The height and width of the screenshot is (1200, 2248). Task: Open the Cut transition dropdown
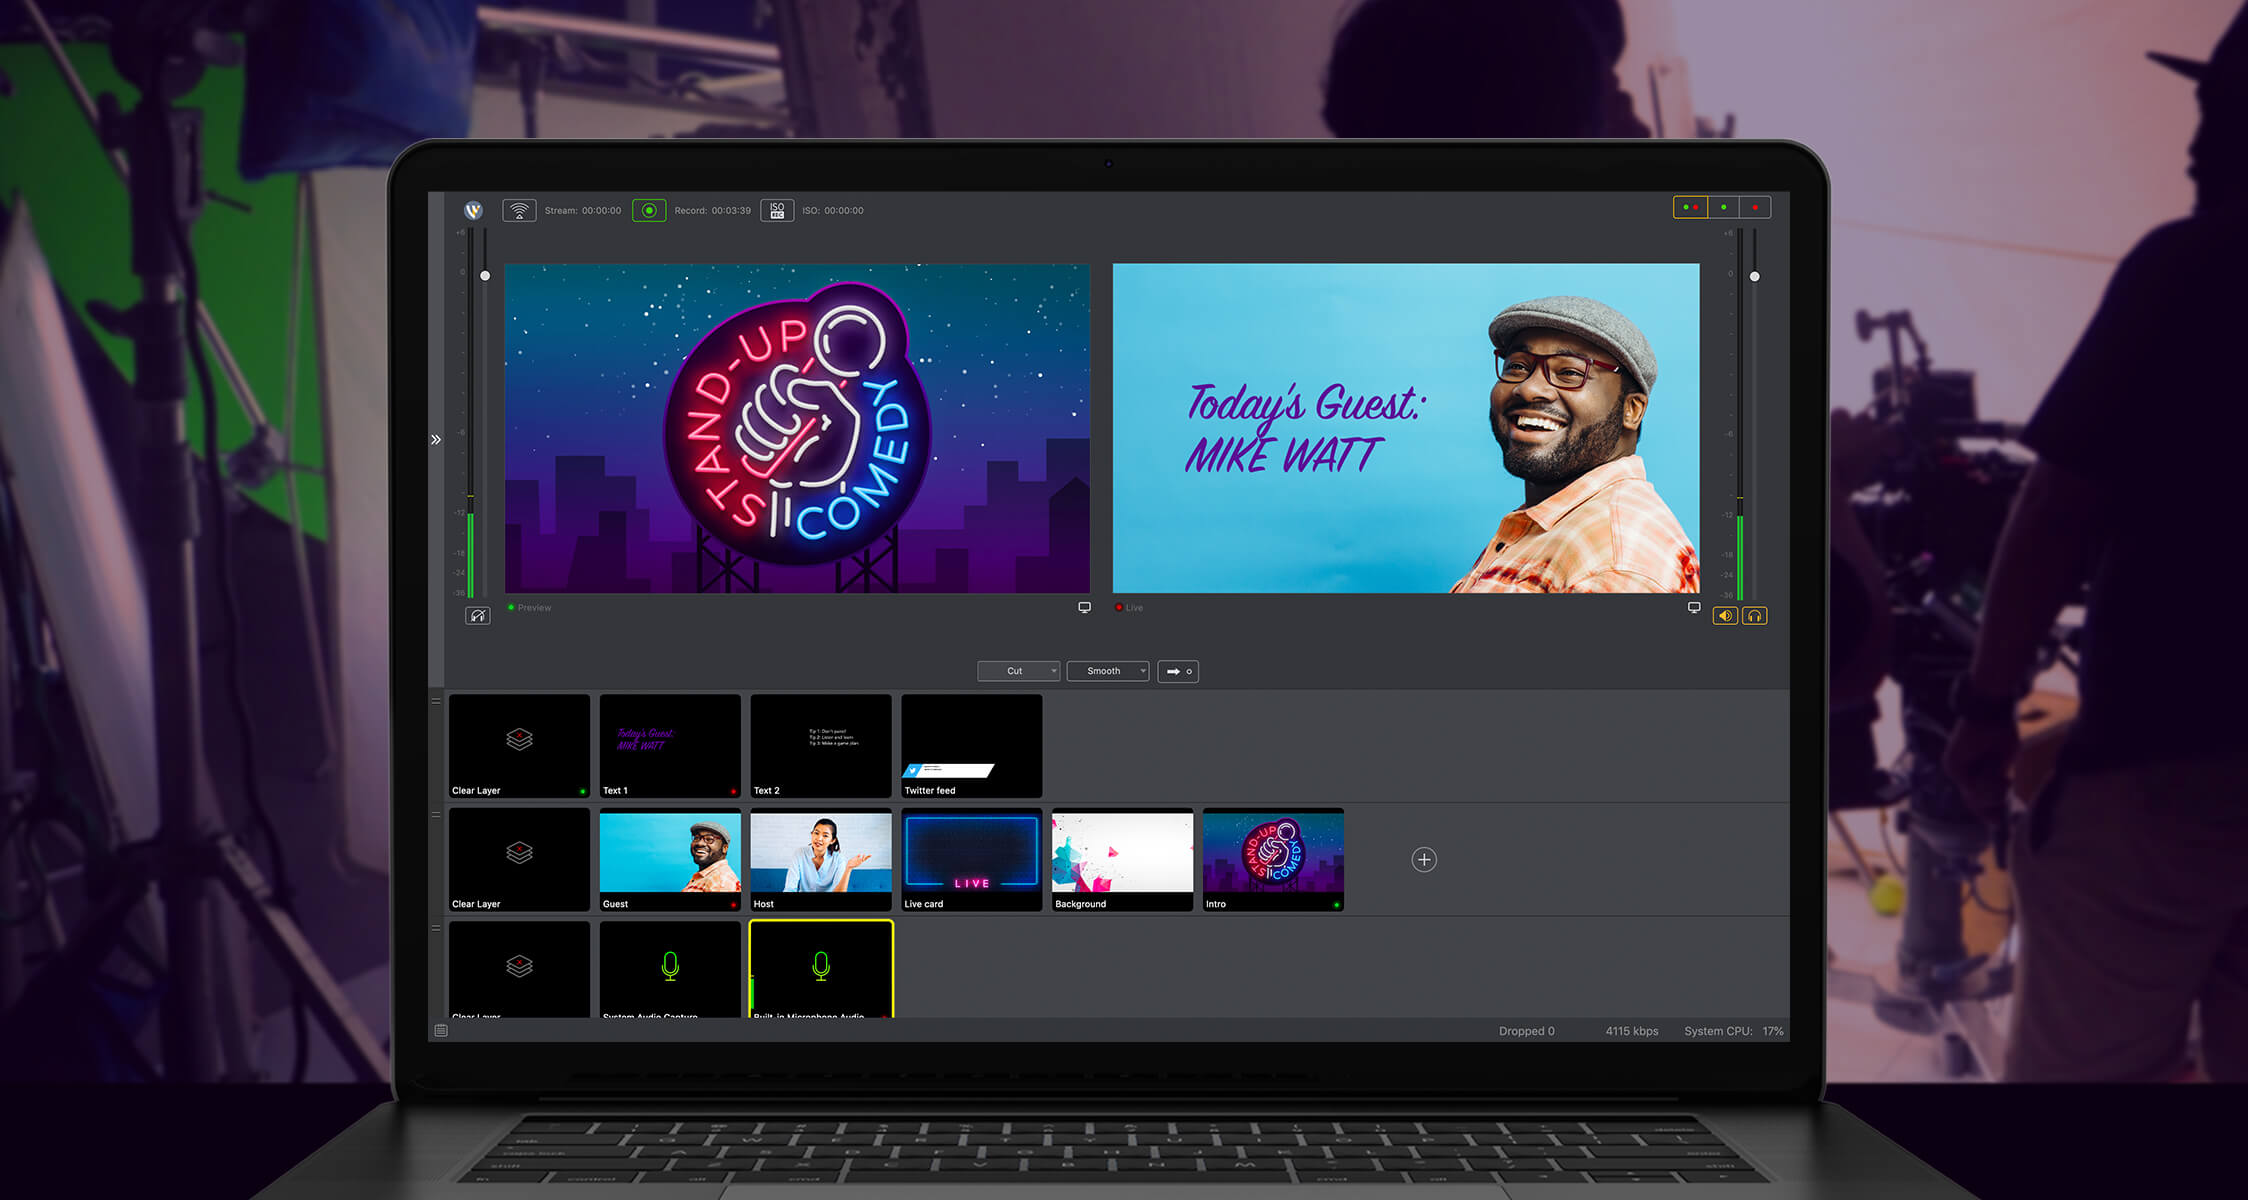[x=1018, y=671]
